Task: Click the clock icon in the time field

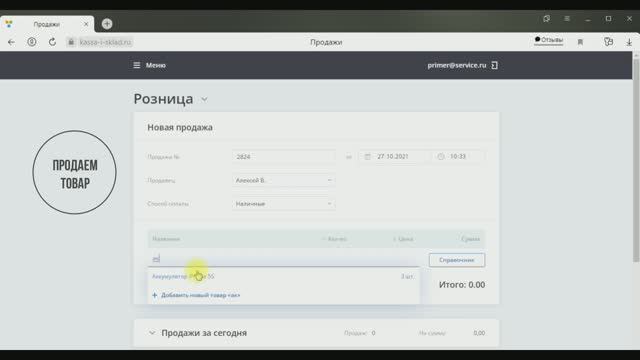Action: pos(441,157)
